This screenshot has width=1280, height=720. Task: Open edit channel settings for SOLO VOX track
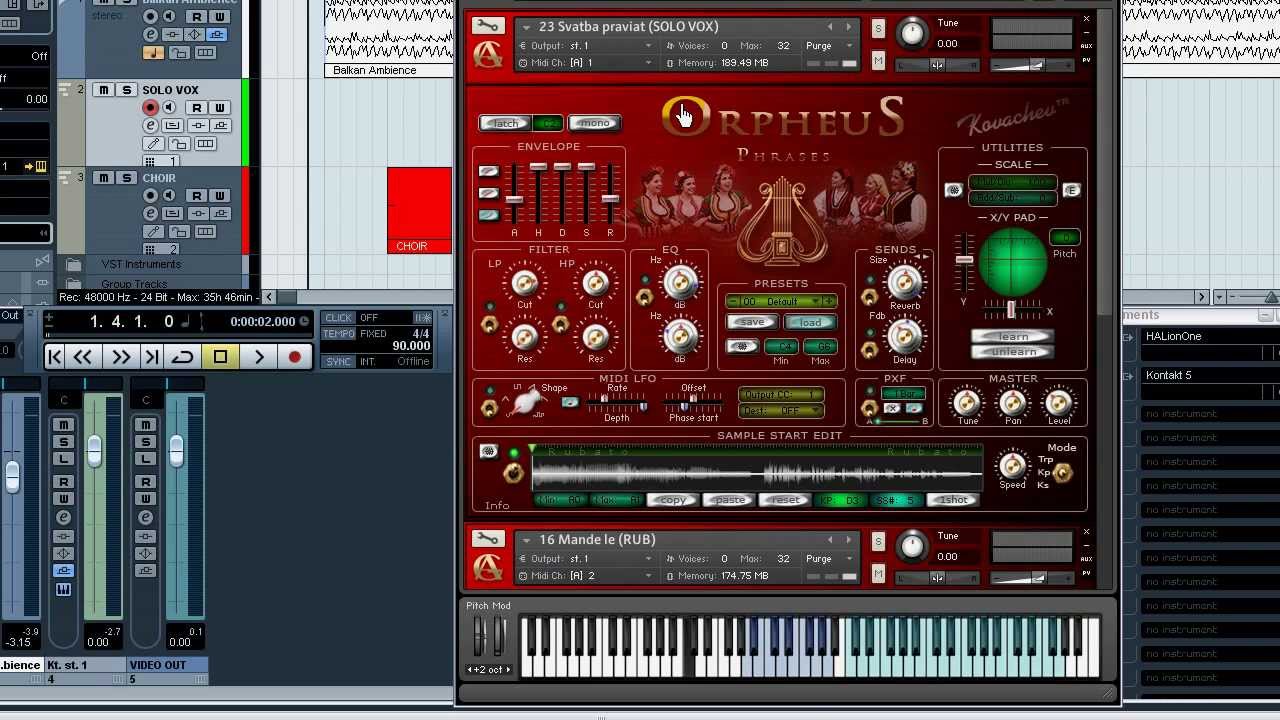point(150,126)
